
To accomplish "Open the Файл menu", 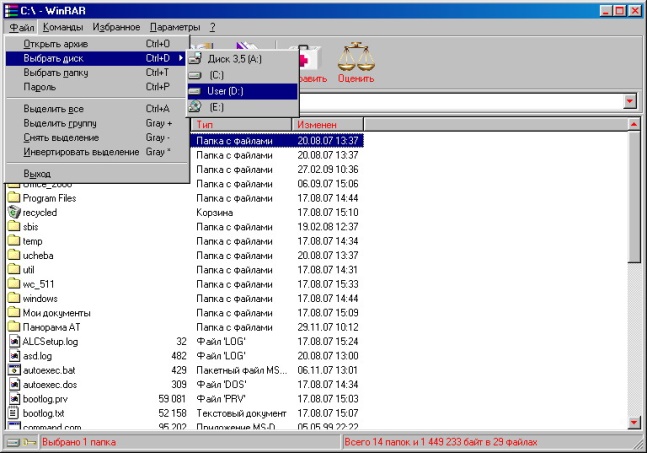I will [21, 27].
